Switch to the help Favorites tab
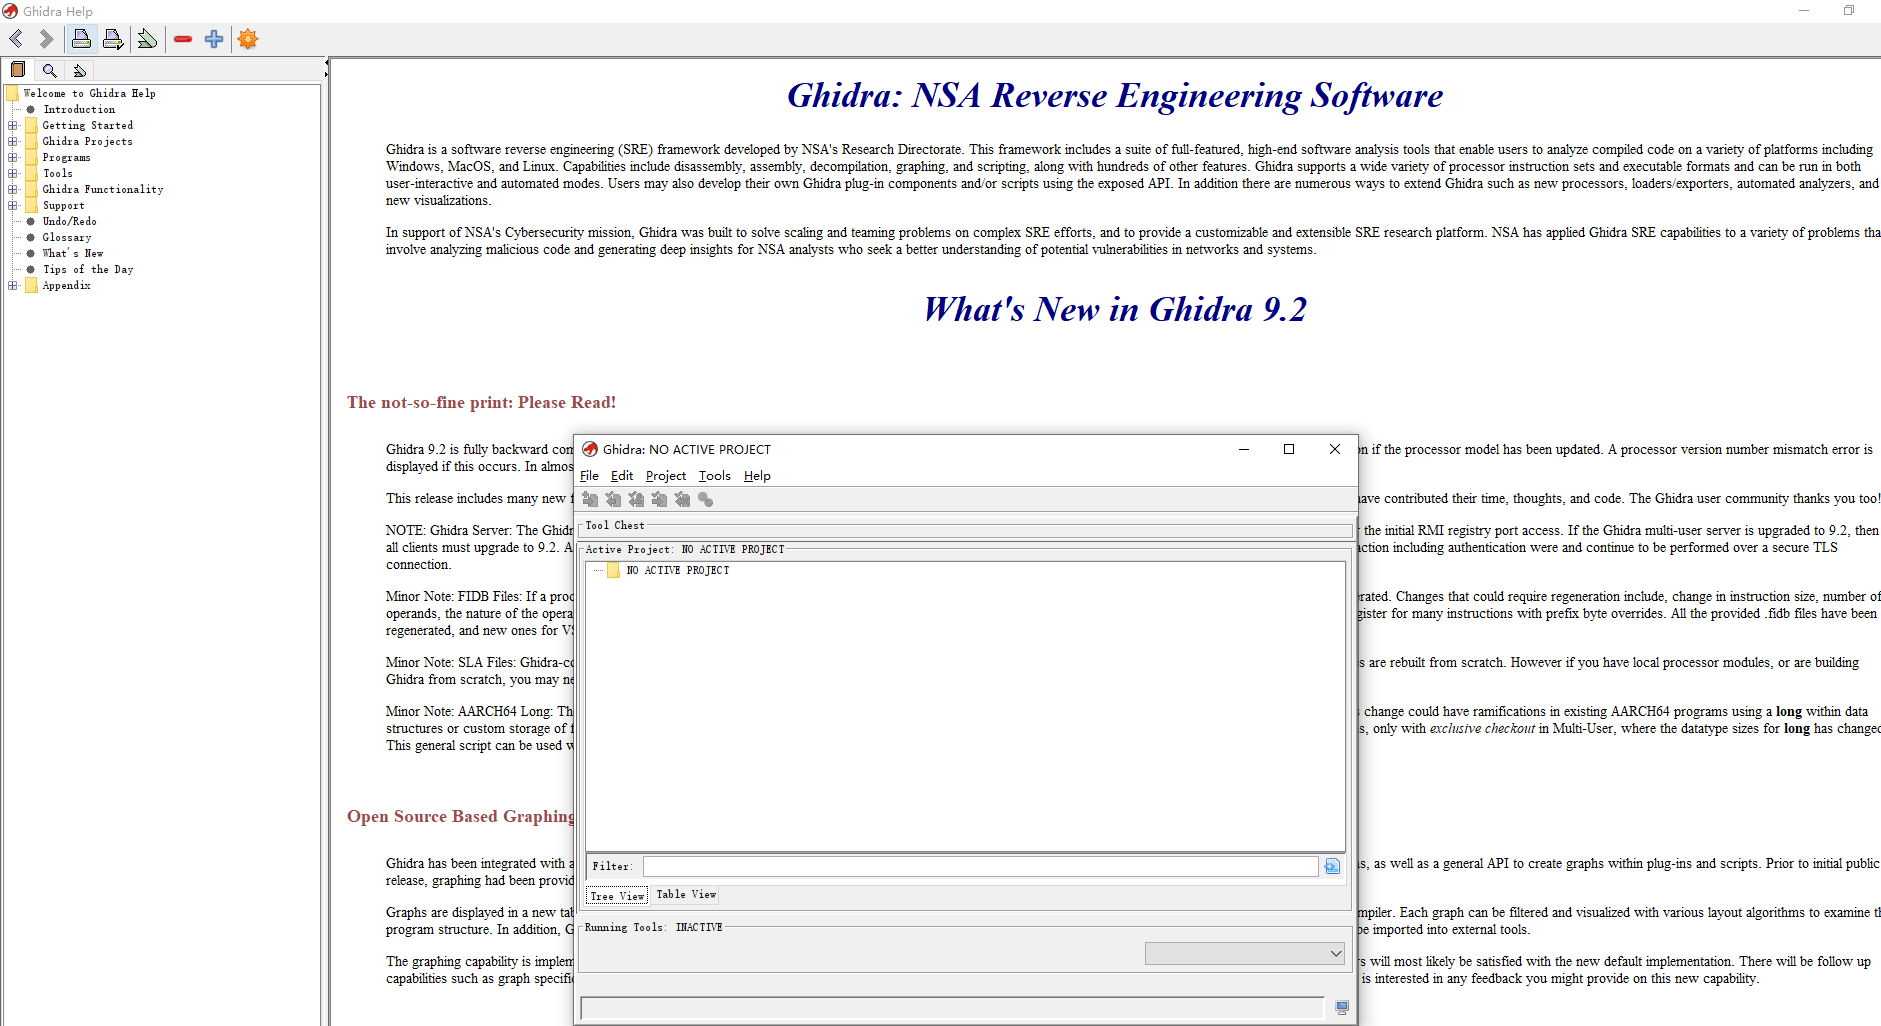The width and height of the screenshot is (1881, 1026). coord(80,70)
